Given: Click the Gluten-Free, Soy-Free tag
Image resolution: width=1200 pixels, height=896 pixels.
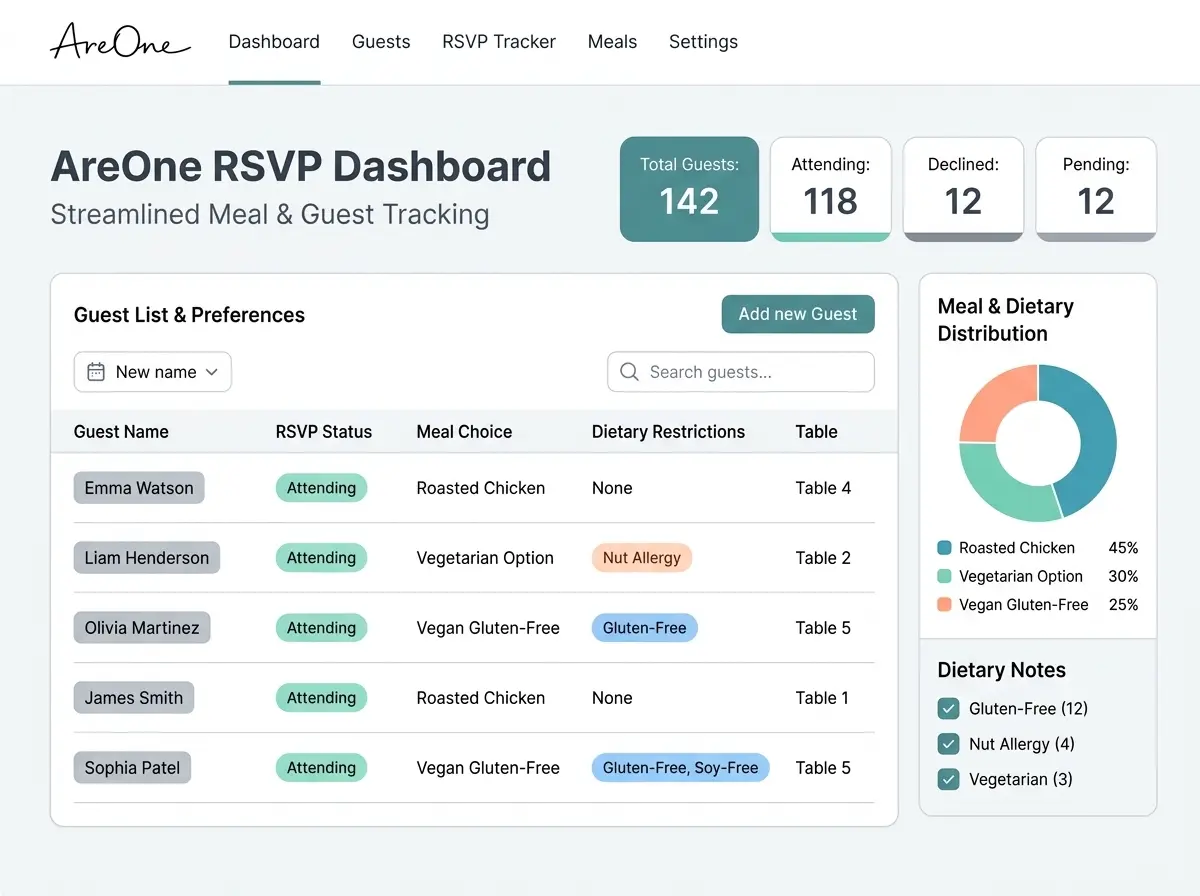Looking at the screenshot, I should pos(681,768).
